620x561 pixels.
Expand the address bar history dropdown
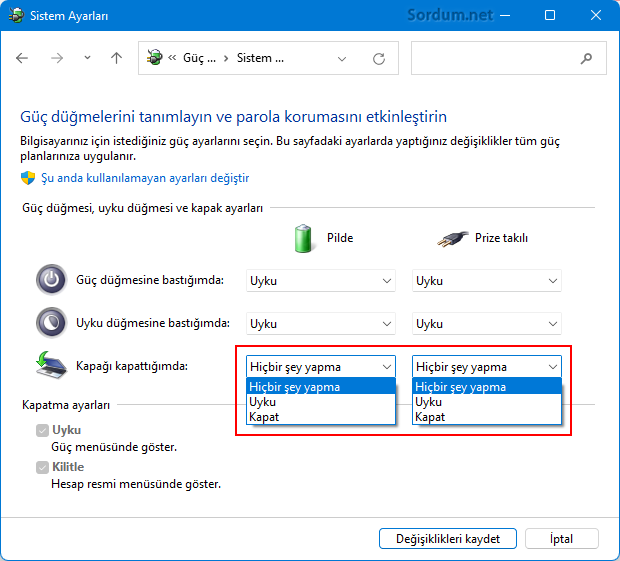click(342, 59)
